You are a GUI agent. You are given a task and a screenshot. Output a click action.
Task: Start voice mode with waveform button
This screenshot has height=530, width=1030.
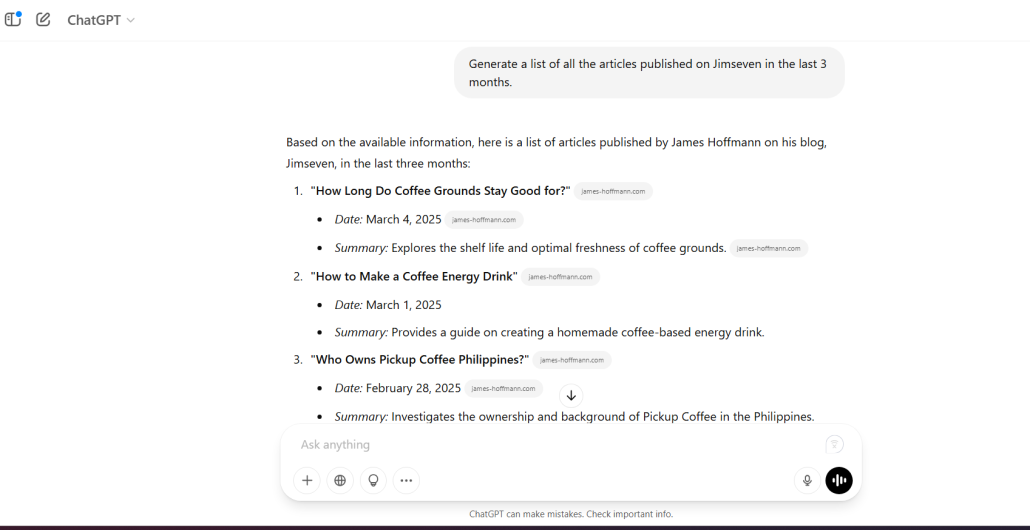pos(839,480)
